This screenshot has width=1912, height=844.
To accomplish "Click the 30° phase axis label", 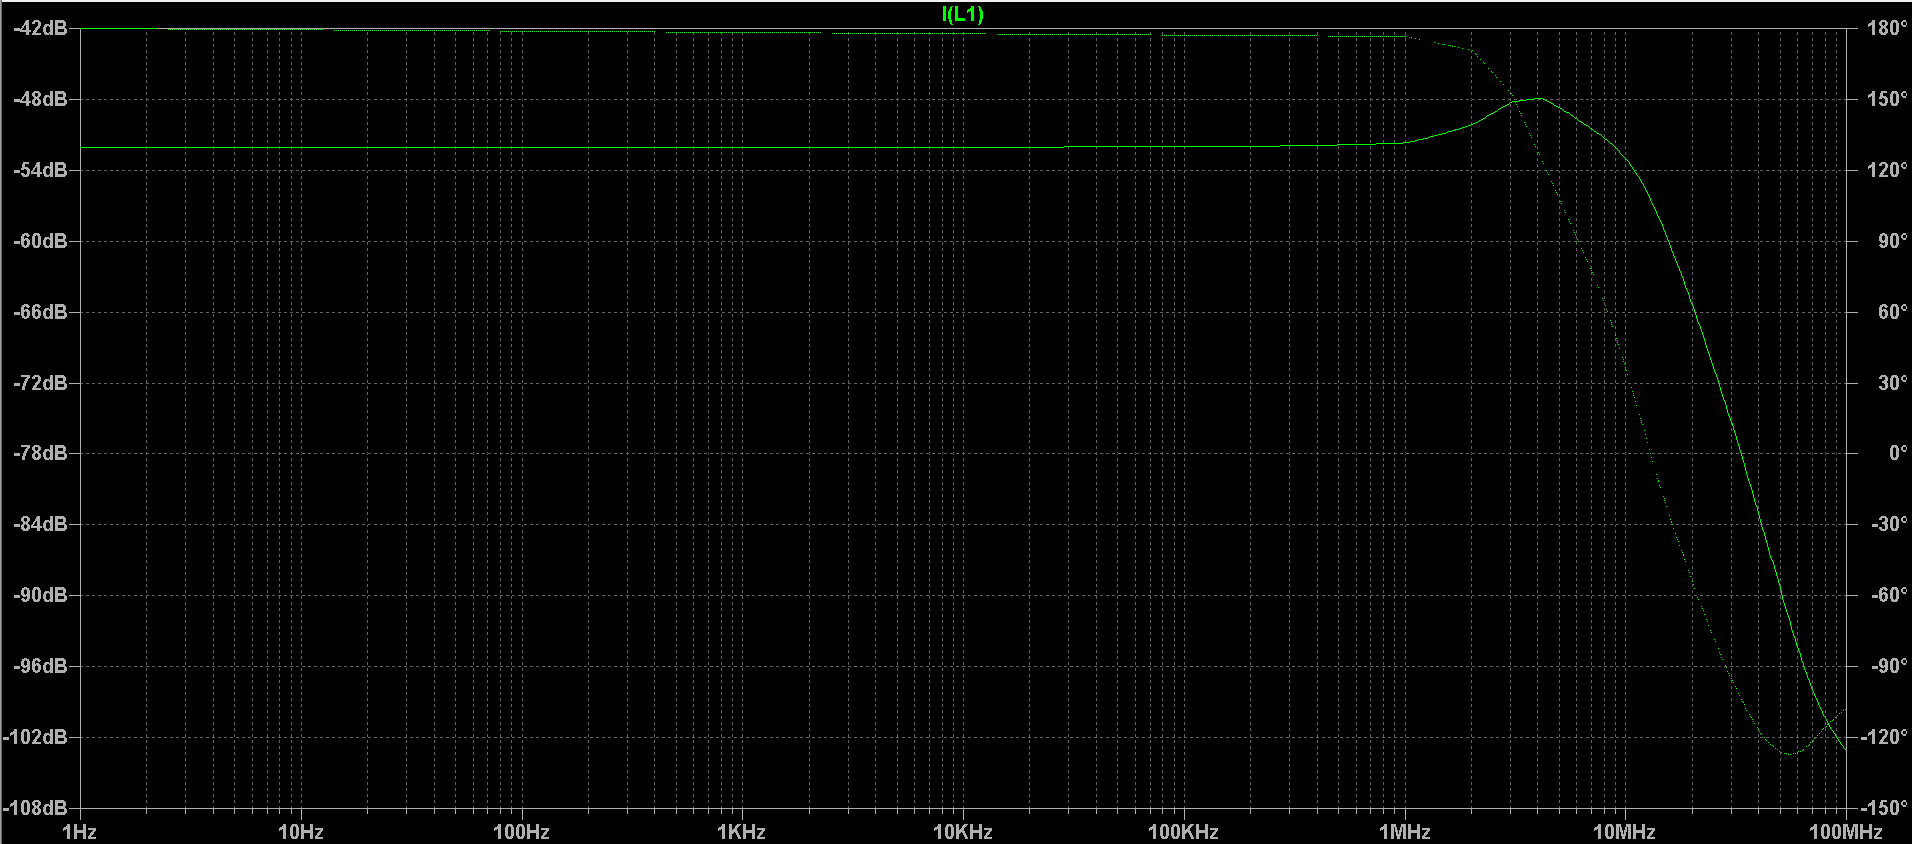I will (1893, 383).
